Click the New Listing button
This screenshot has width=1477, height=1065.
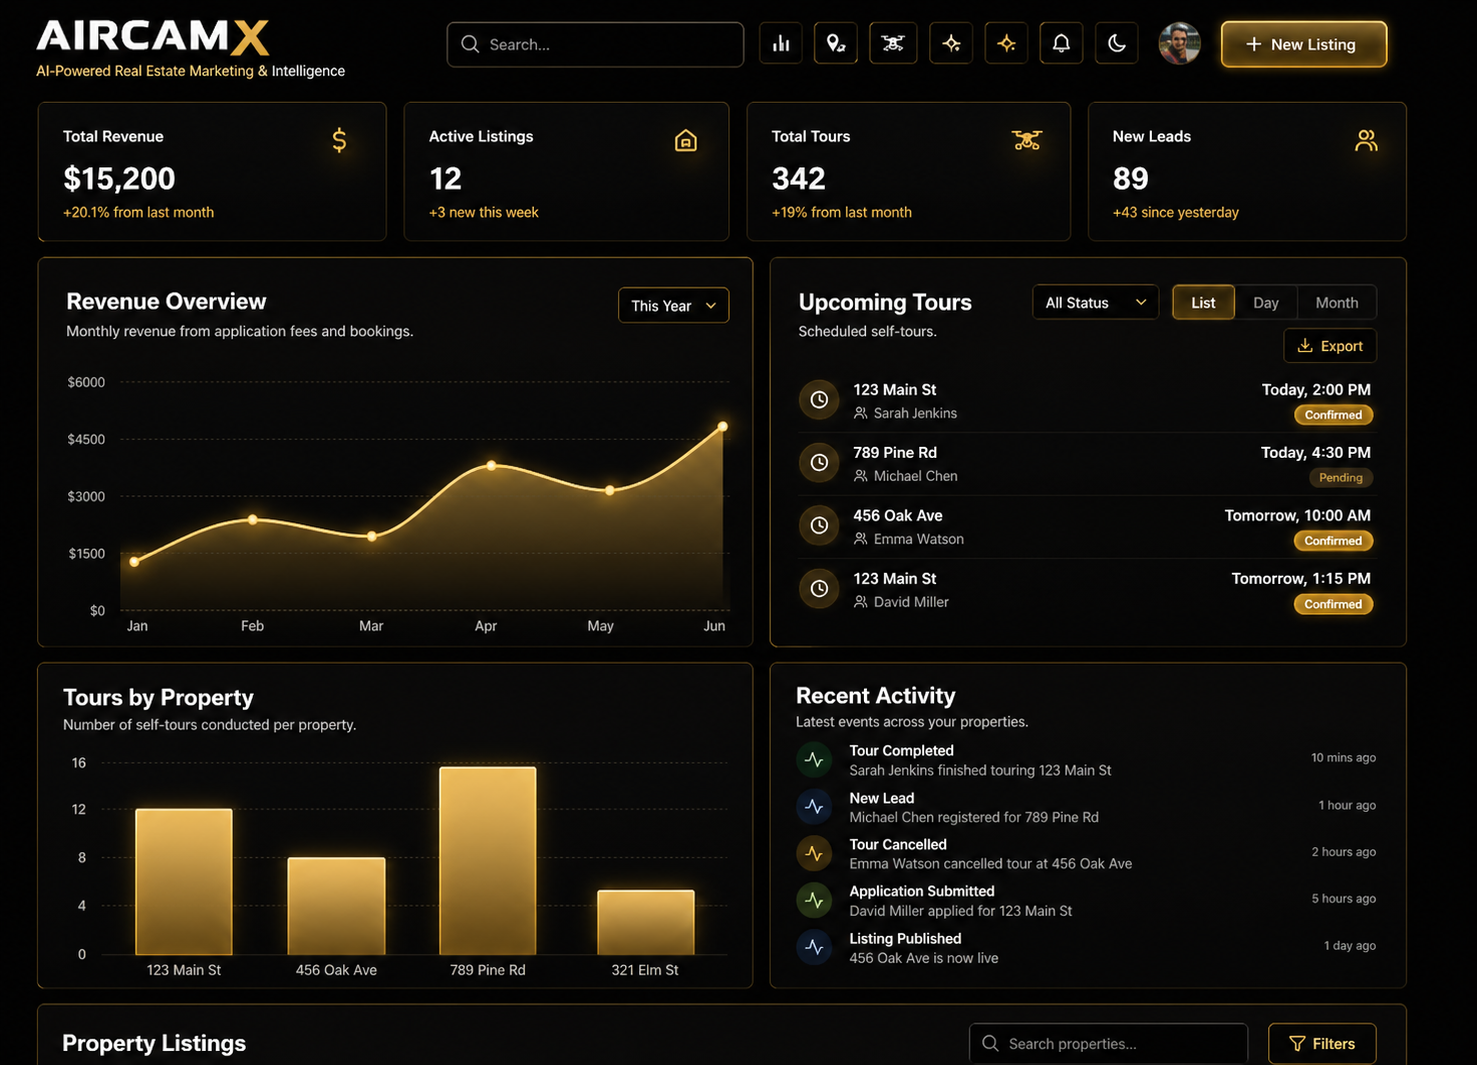1303,44
